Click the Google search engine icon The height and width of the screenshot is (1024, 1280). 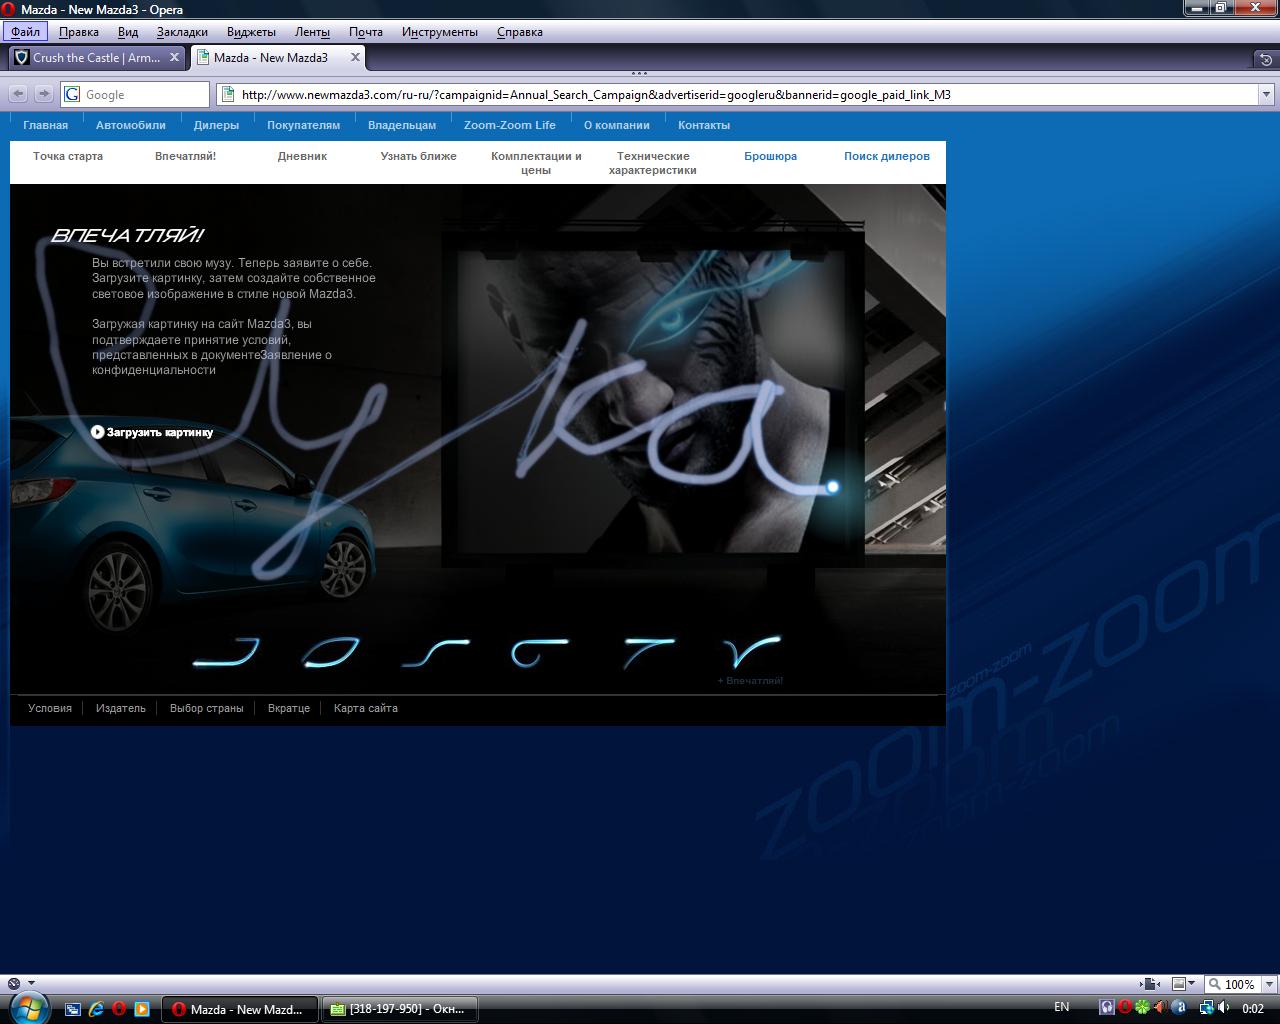[72, 94]
